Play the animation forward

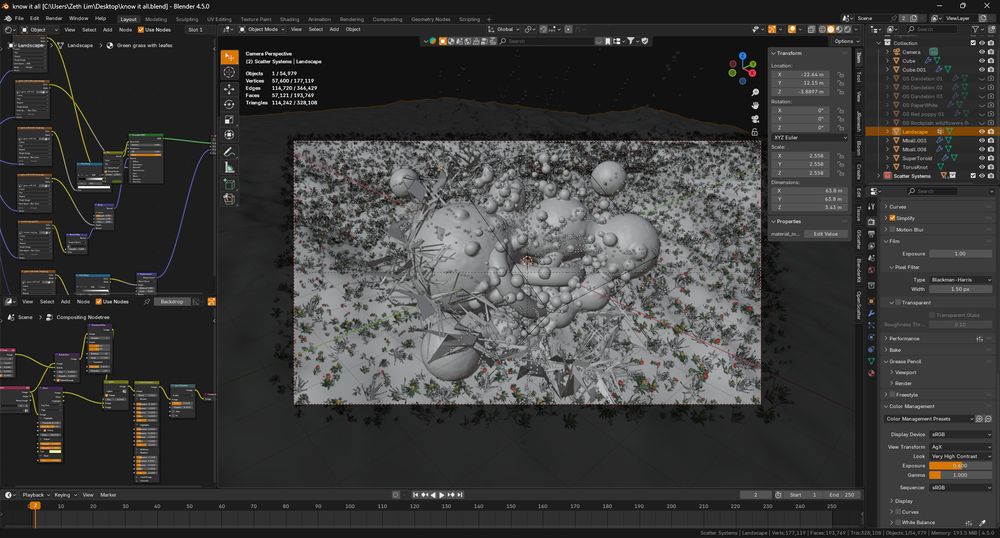442,495
